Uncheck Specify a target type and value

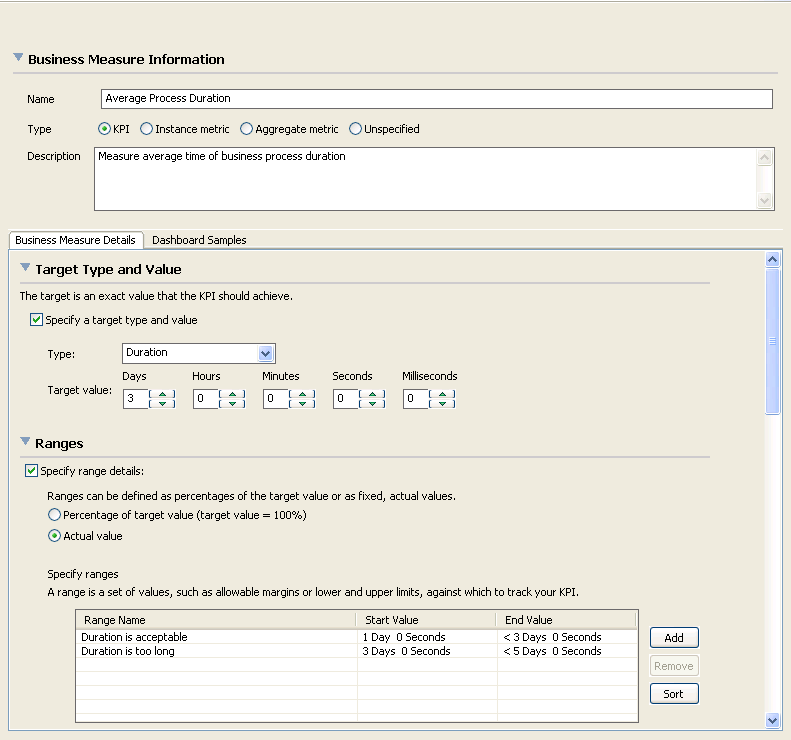click(x=36, y=320)
